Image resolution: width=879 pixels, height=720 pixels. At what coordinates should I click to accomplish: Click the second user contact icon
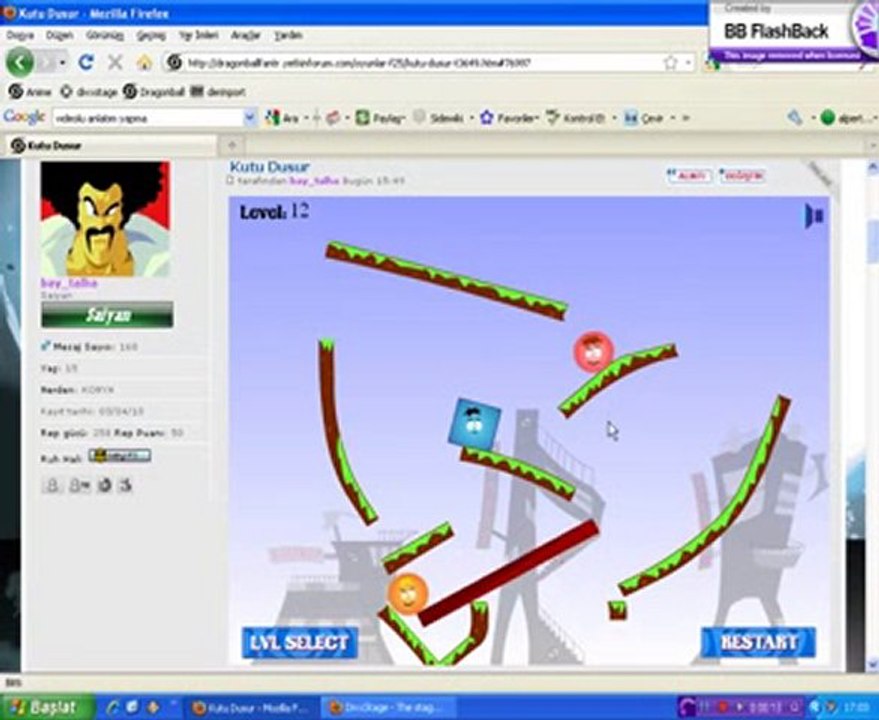coord(79,484)
